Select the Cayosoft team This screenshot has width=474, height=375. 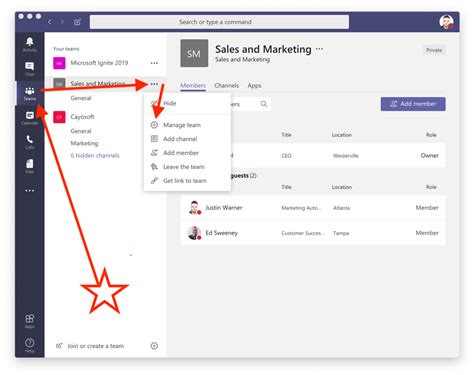coord(82,117)
